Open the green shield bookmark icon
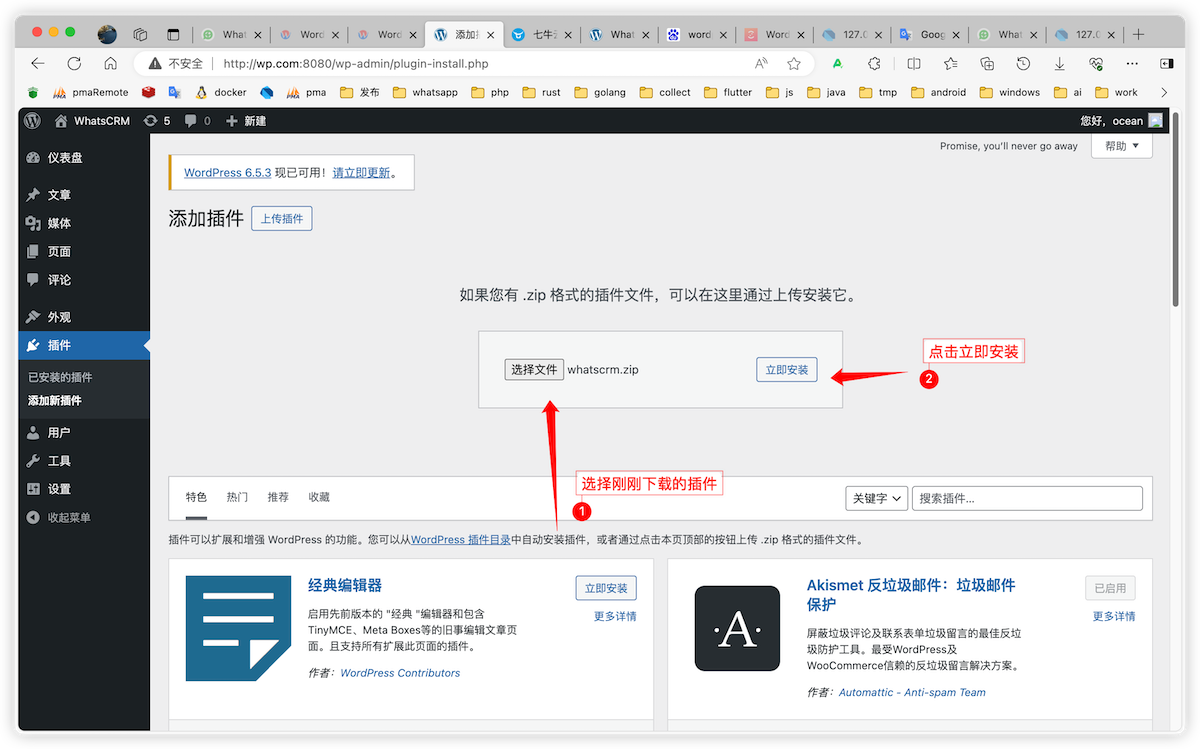Image resolution: width=1200 pixels, height=749 pixels. [x=32, y=92]
